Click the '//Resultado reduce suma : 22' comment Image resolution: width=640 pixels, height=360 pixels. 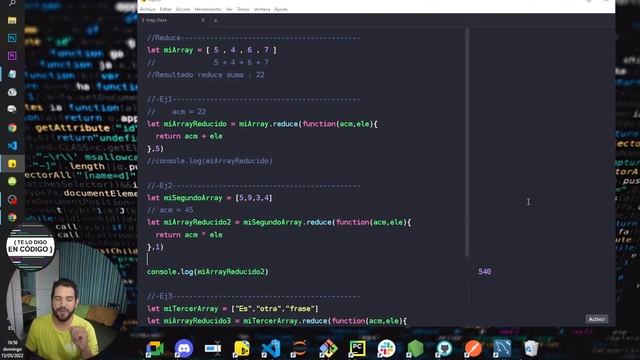tap(206, 75)
